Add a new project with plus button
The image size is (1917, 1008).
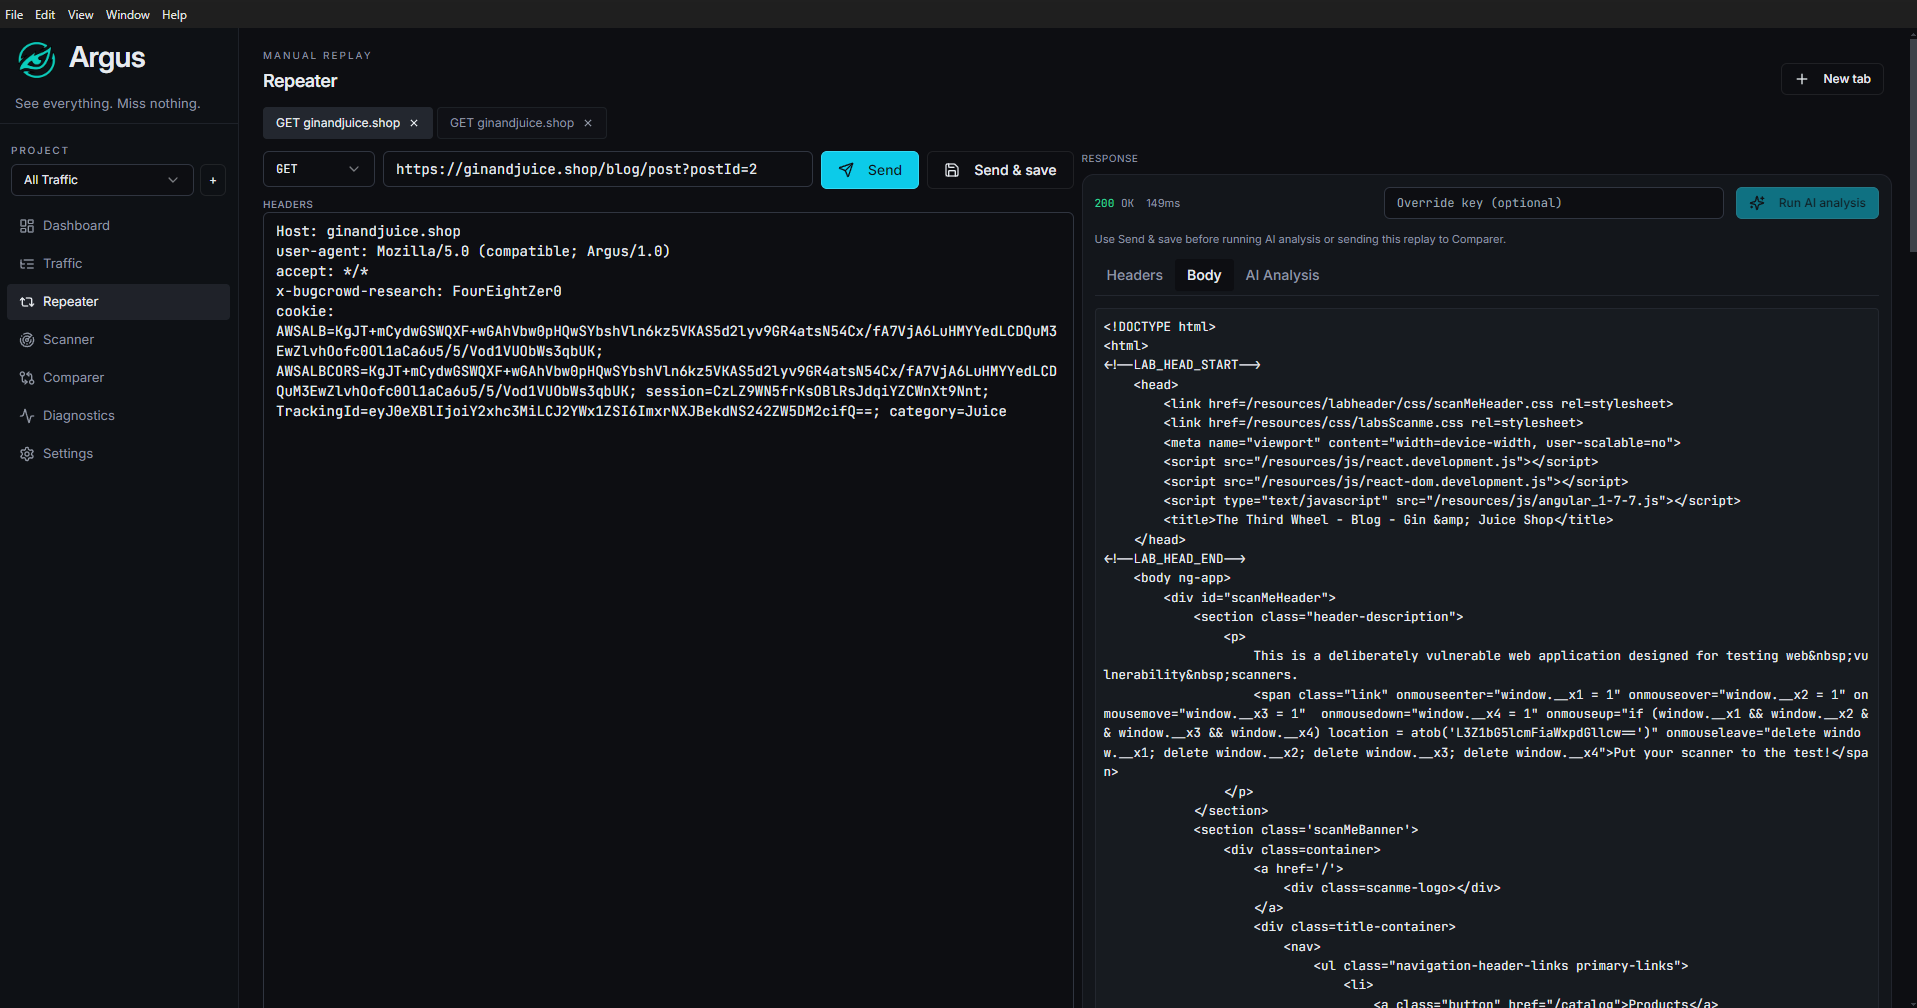[213, 180]
